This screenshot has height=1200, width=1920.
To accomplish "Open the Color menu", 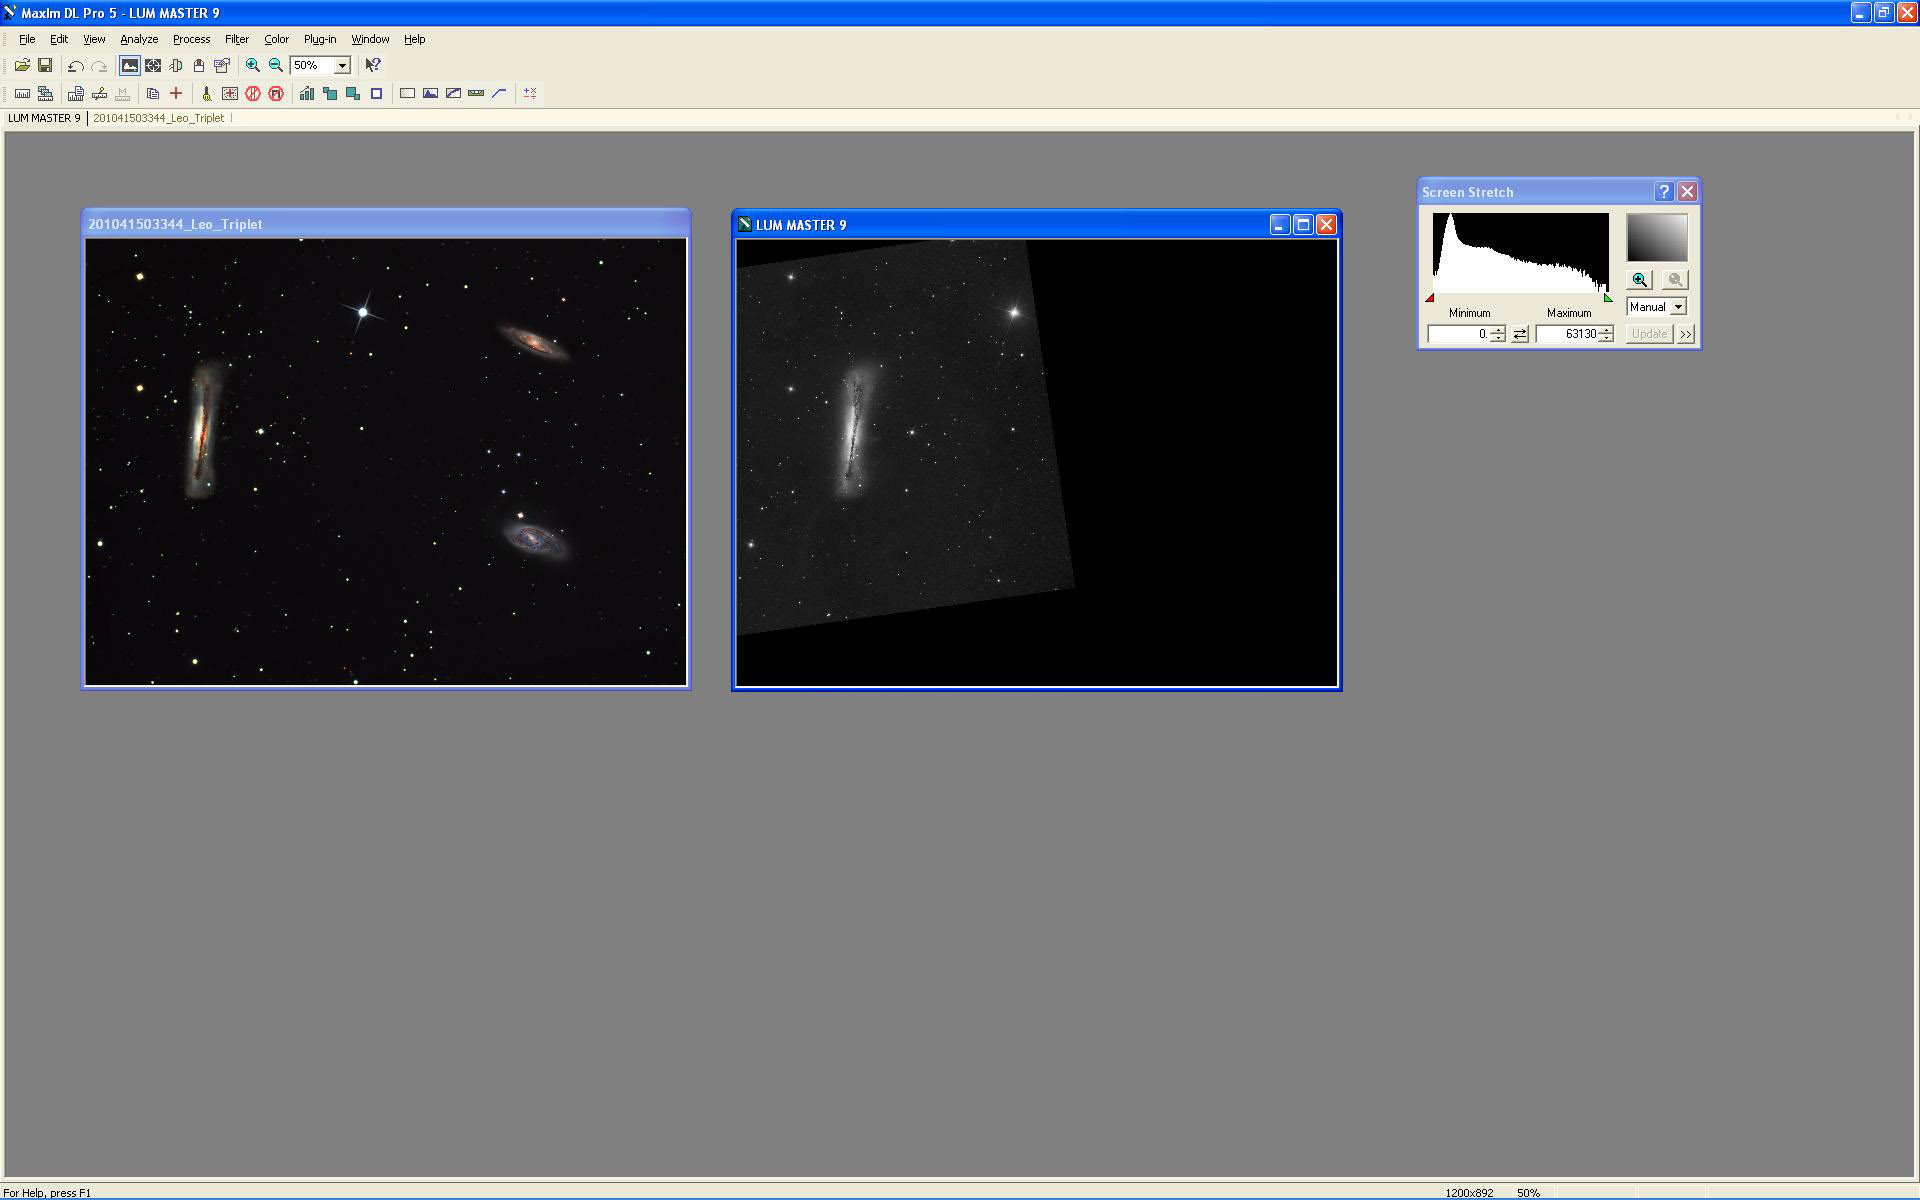I will (276, 39).
